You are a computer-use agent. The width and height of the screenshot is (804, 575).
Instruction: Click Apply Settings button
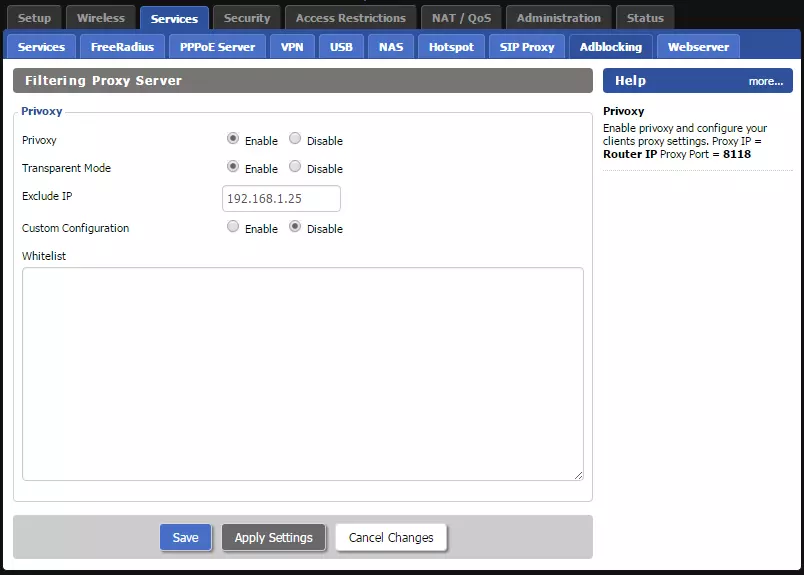pos(273,538)
